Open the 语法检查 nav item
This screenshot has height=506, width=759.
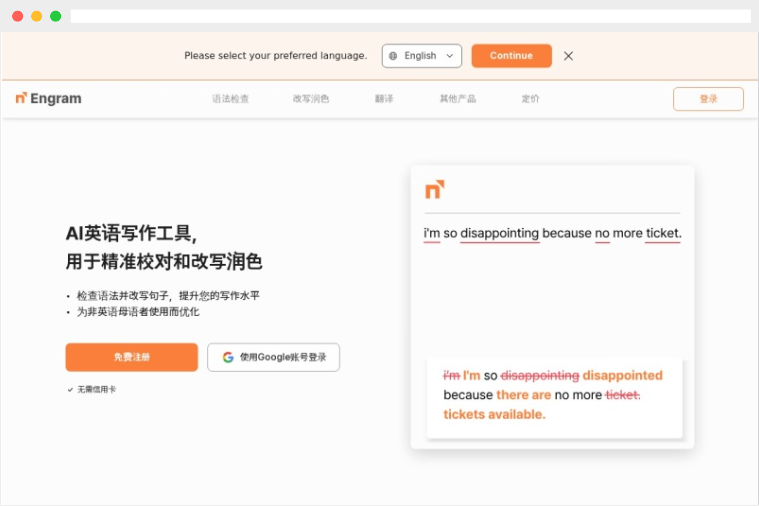230,99
